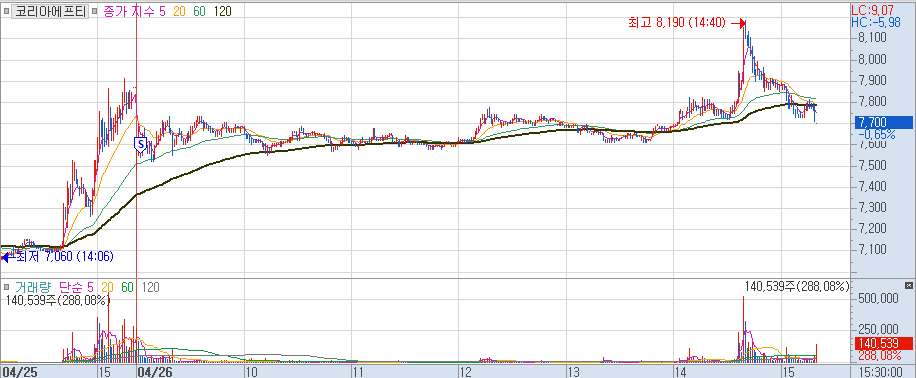Click the 8,000 price axis label
This screenshot has width=916, height=378.
pos(873,60)
